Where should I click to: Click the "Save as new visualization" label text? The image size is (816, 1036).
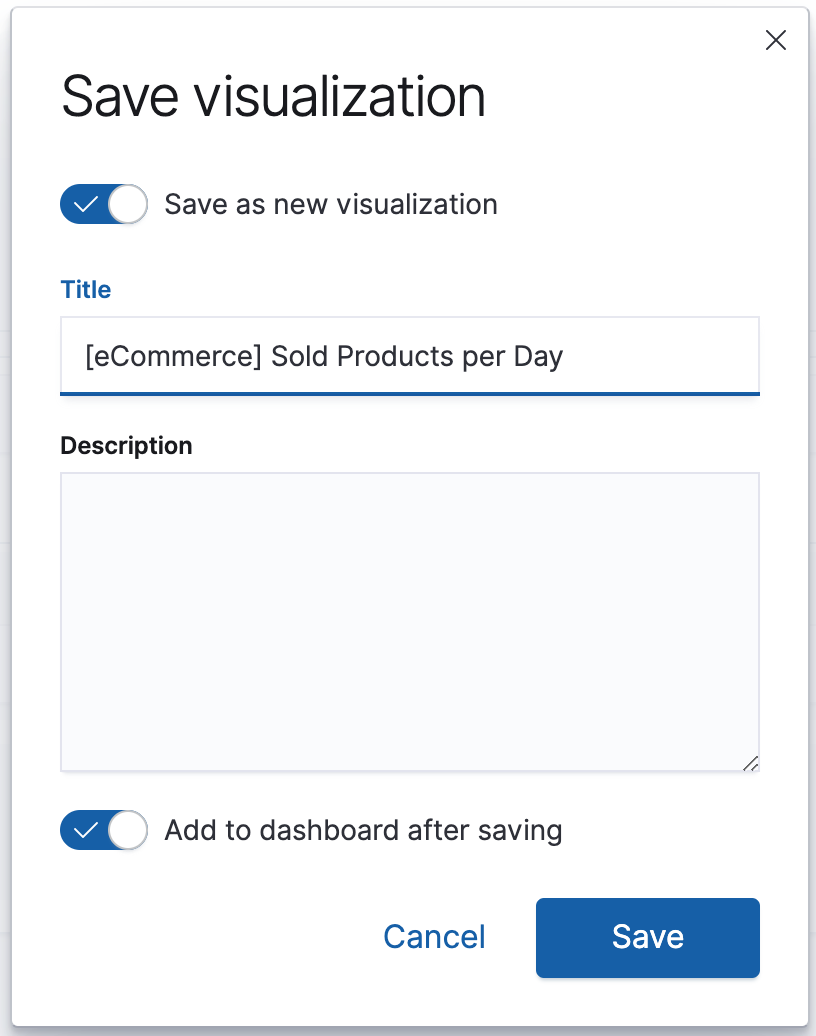(330, 205)
